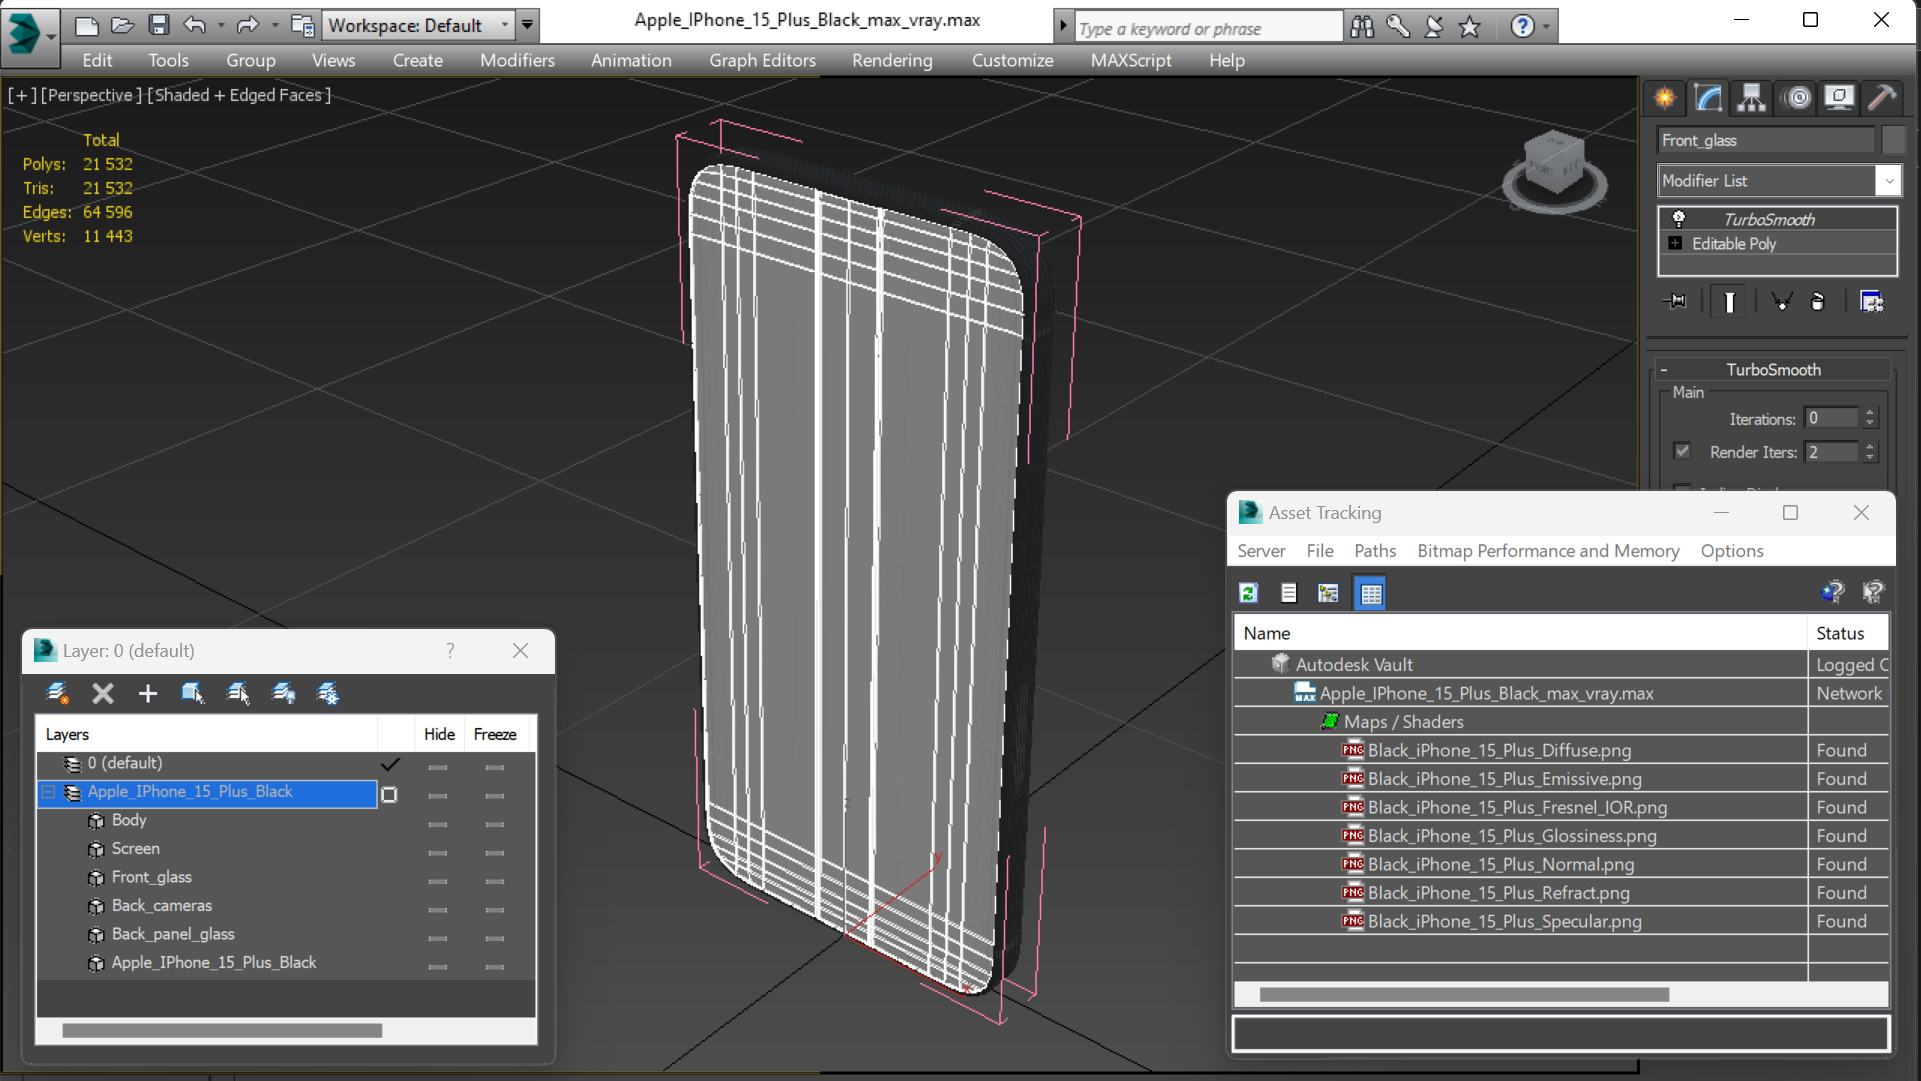Image resolution: width=1921 pixels, height=1081 pixels.
Task: Open the Motion command panel tab
Action: point(1798,98)
